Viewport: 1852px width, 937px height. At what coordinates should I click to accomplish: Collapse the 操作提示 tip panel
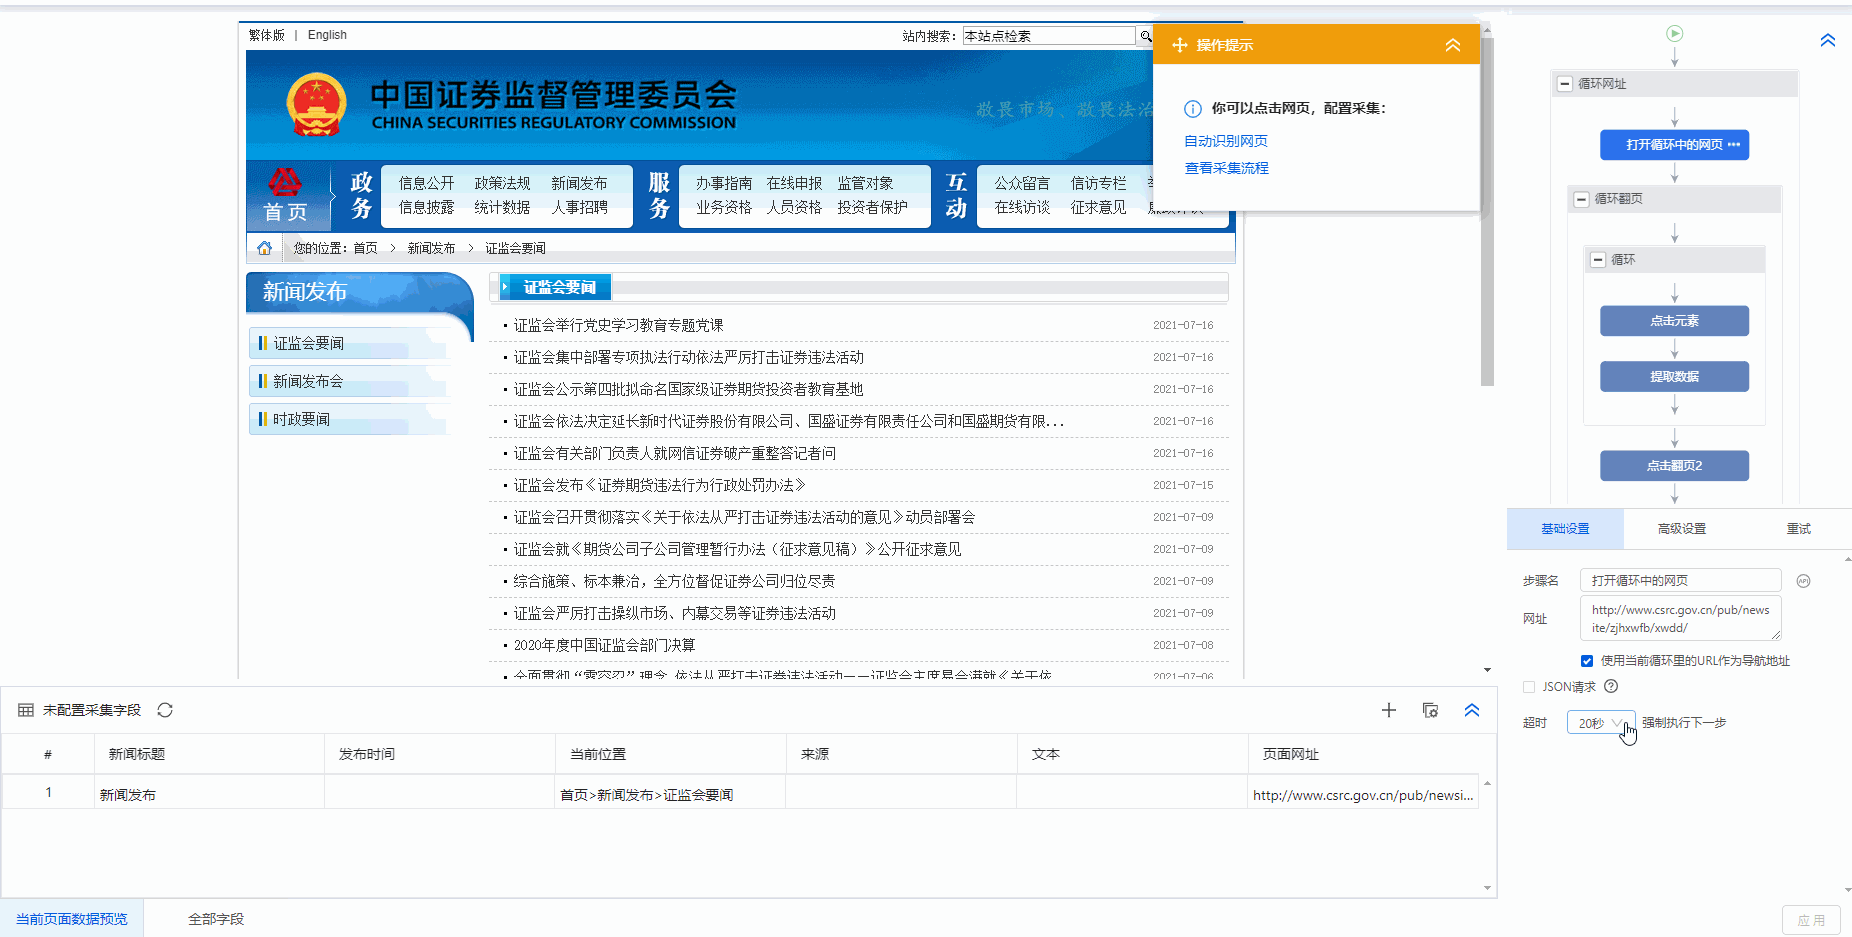click(1452, 45)
